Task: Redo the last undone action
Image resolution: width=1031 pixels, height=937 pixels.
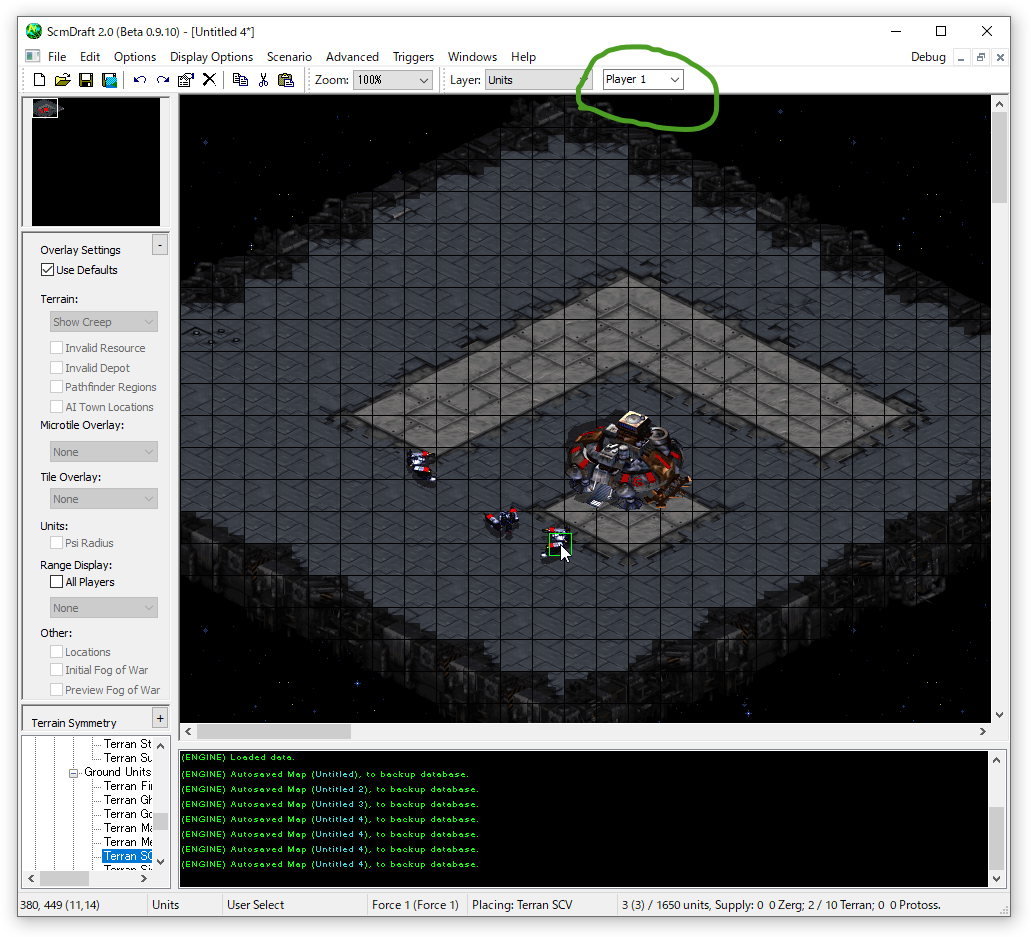Action: point(162,80)
